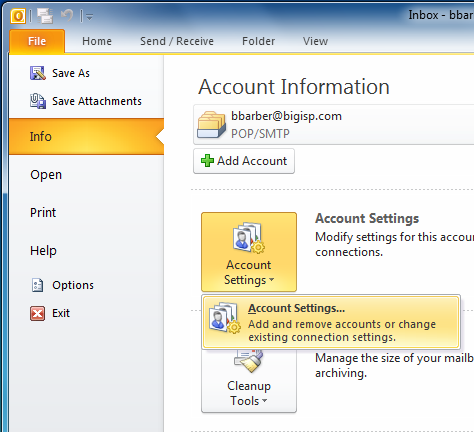
Task: Click the Save Attachments paperclip icon
Action: pos(38,101)
